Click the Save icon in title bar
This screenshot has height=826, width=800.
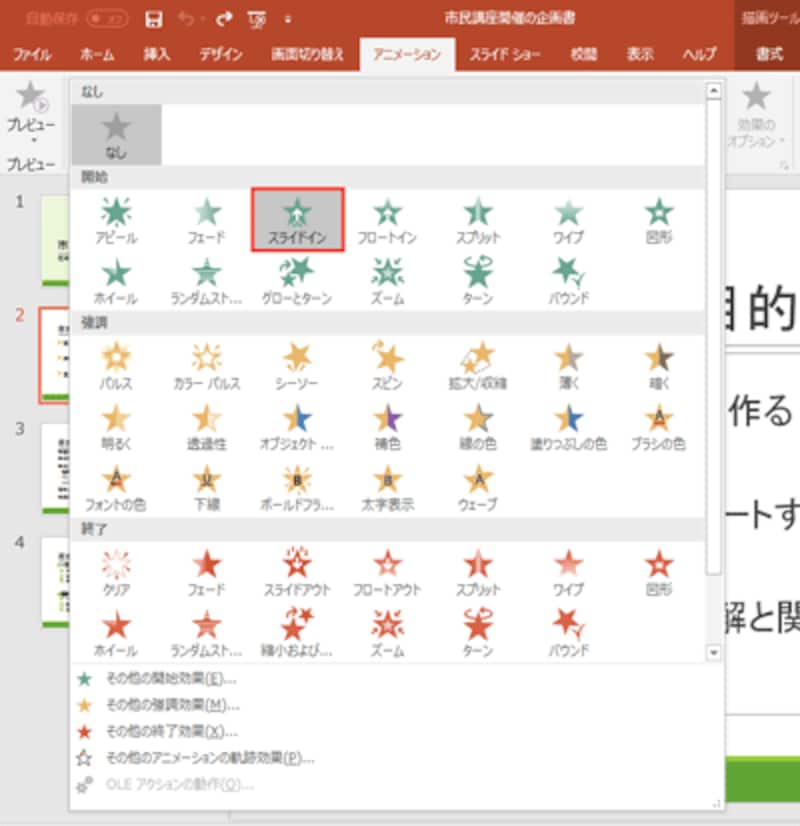coord(154,19)
